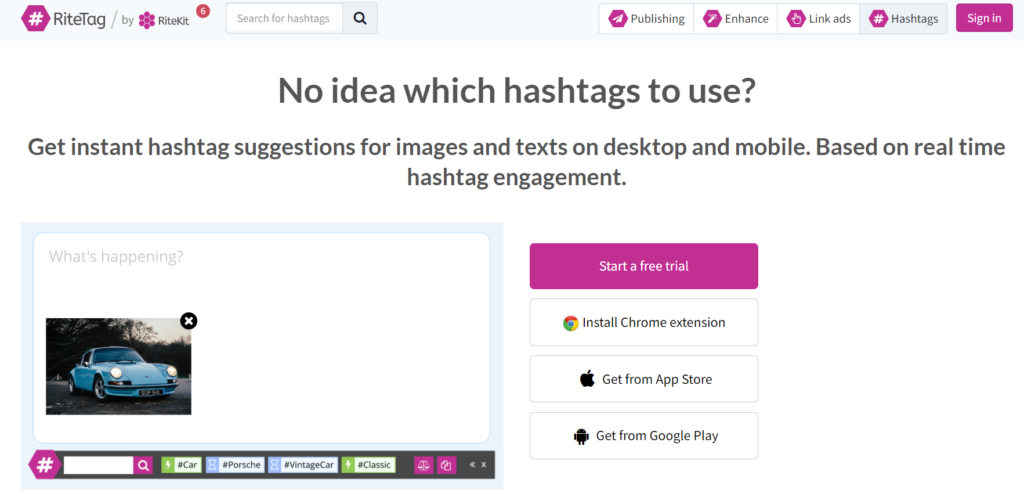Remove the uploaded car image with the X
Image resolution: width=1024 pixels, height=497 pixels.
coord(189,320)
